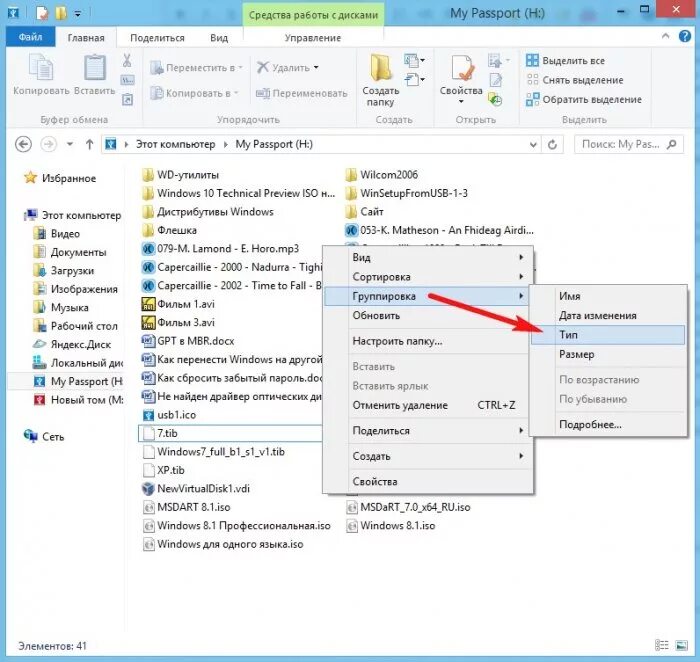This screenshot has height=662, width=700.
Task: Select the 079-M. Lamond mp3 file icon
Action: click(x=148, y=249)
